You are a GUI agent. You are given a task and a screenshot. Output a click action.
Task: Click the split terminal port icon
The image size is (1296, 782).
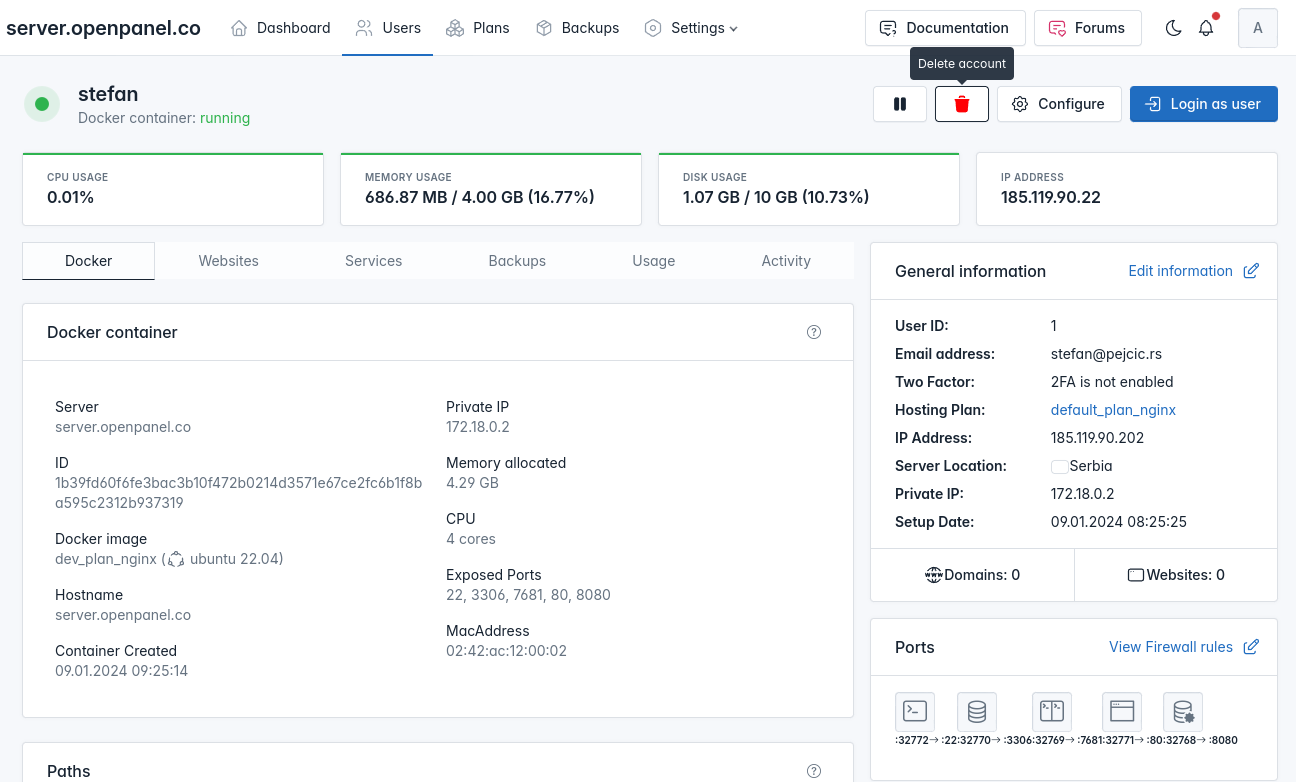coord(1051,711)
